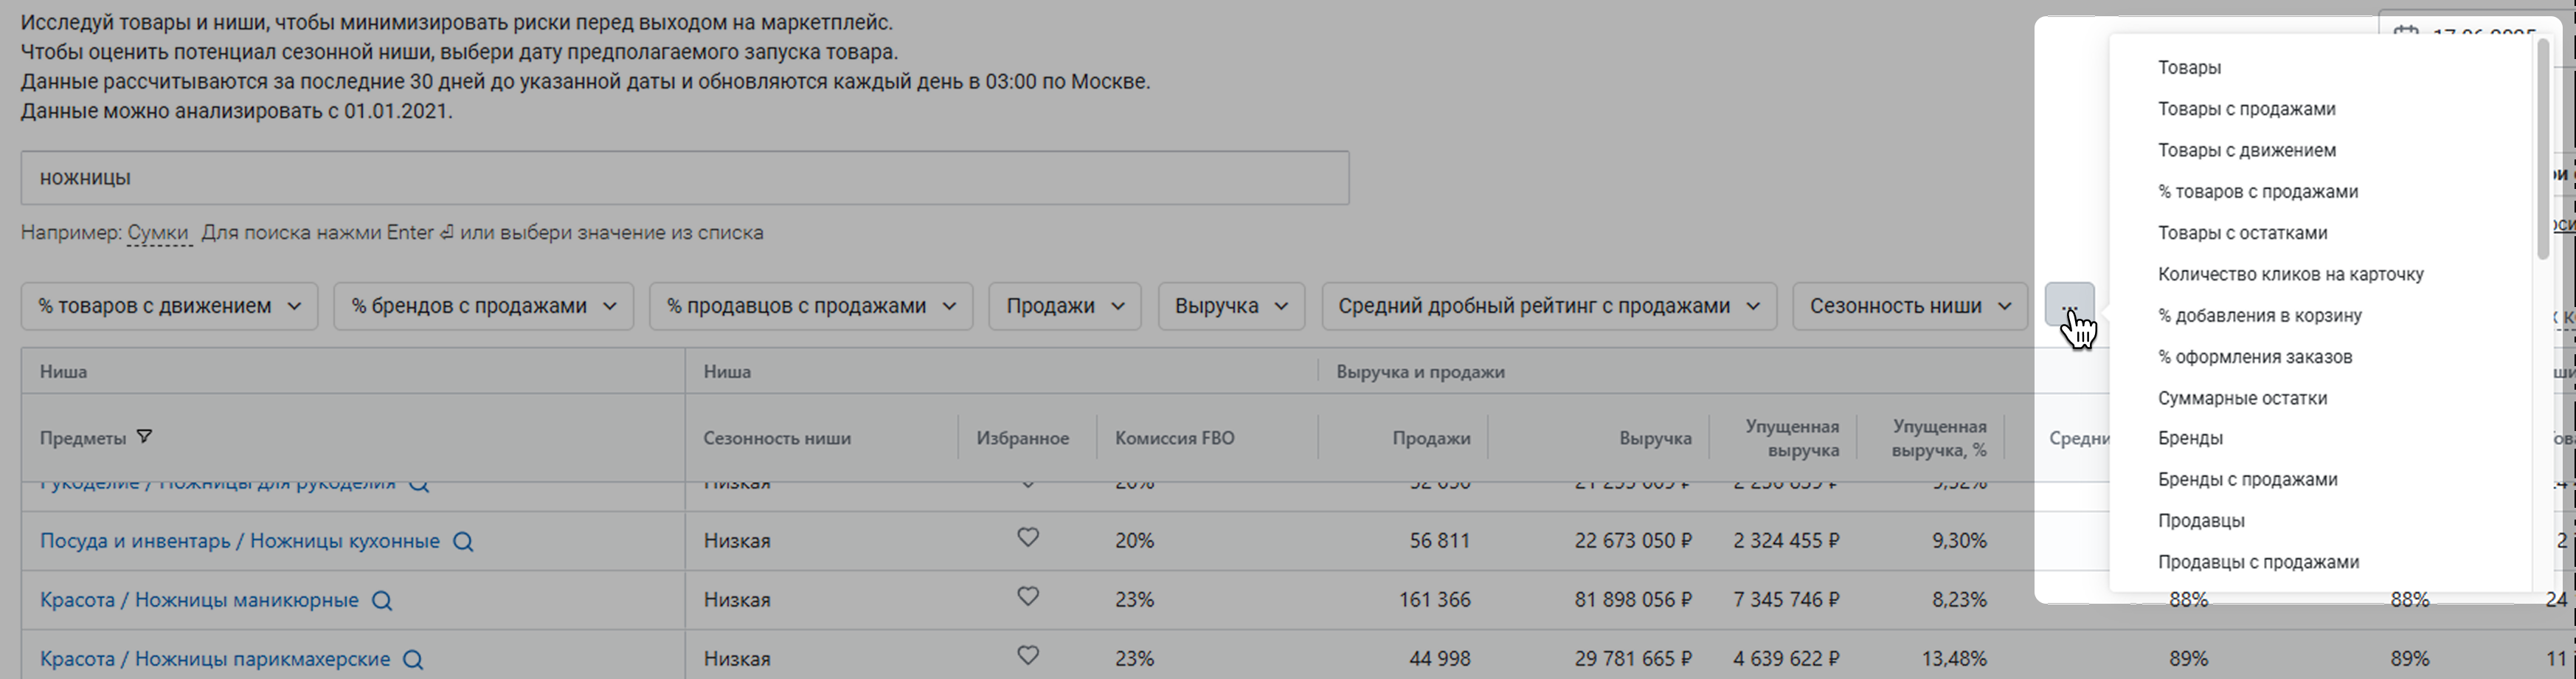Screen dimensions: 2576x679
Task: Select % оформления заказов option
Action: [2254, 357]
